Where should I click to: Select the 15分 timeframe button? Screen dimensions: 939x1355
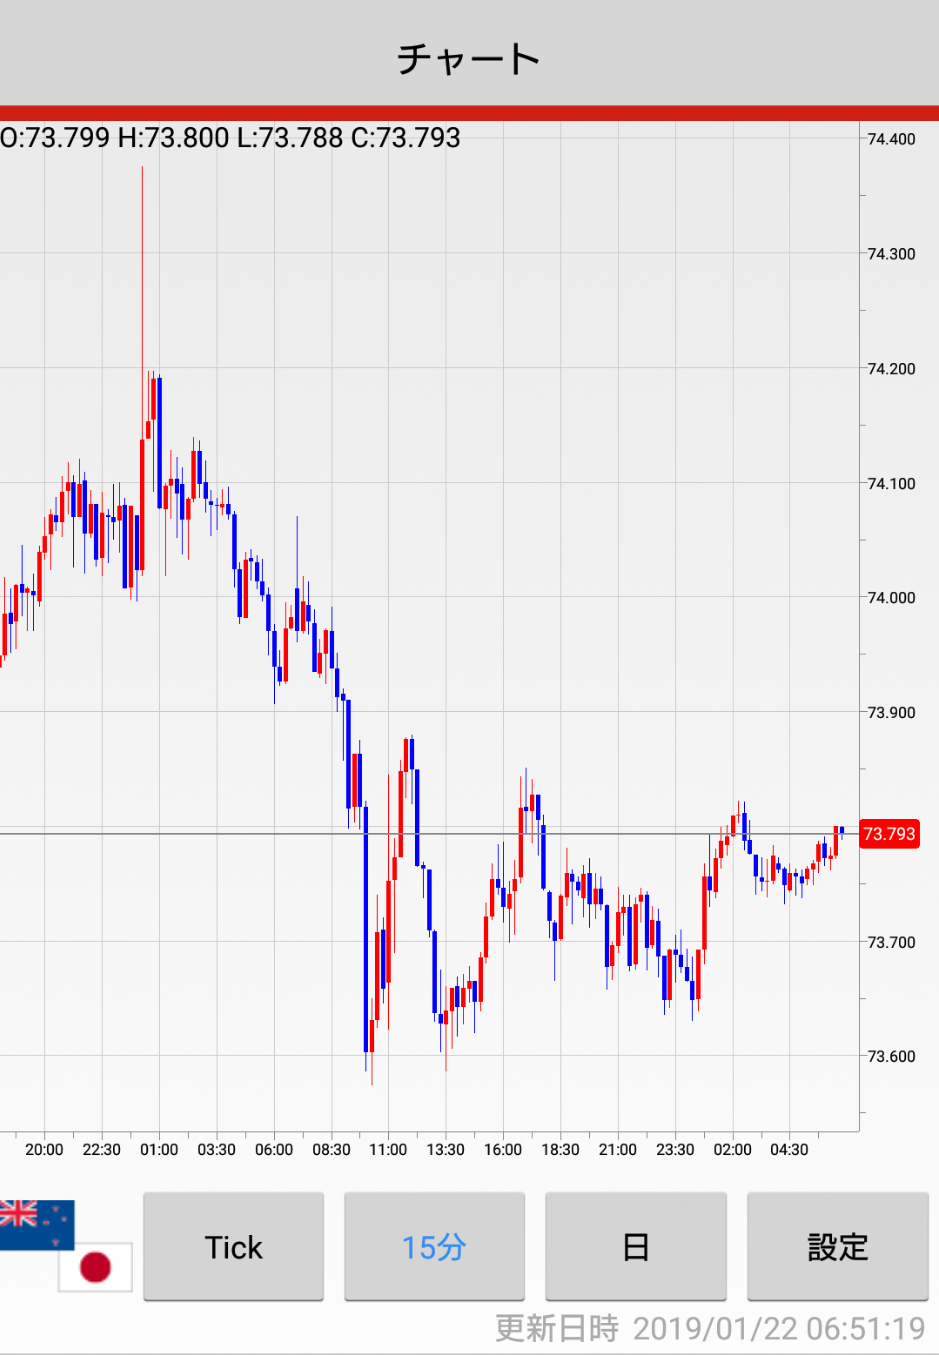[x=434, y=1247]
